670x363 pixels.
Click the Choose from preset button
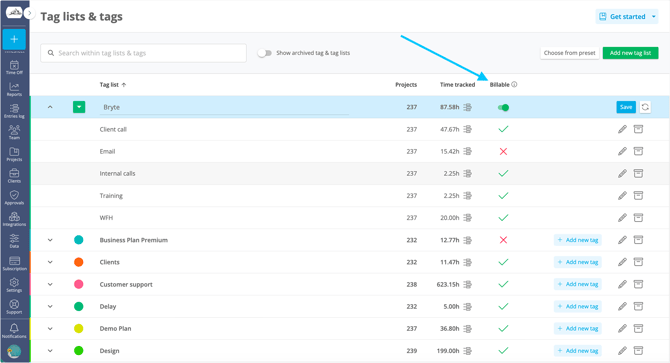point(569,53)
